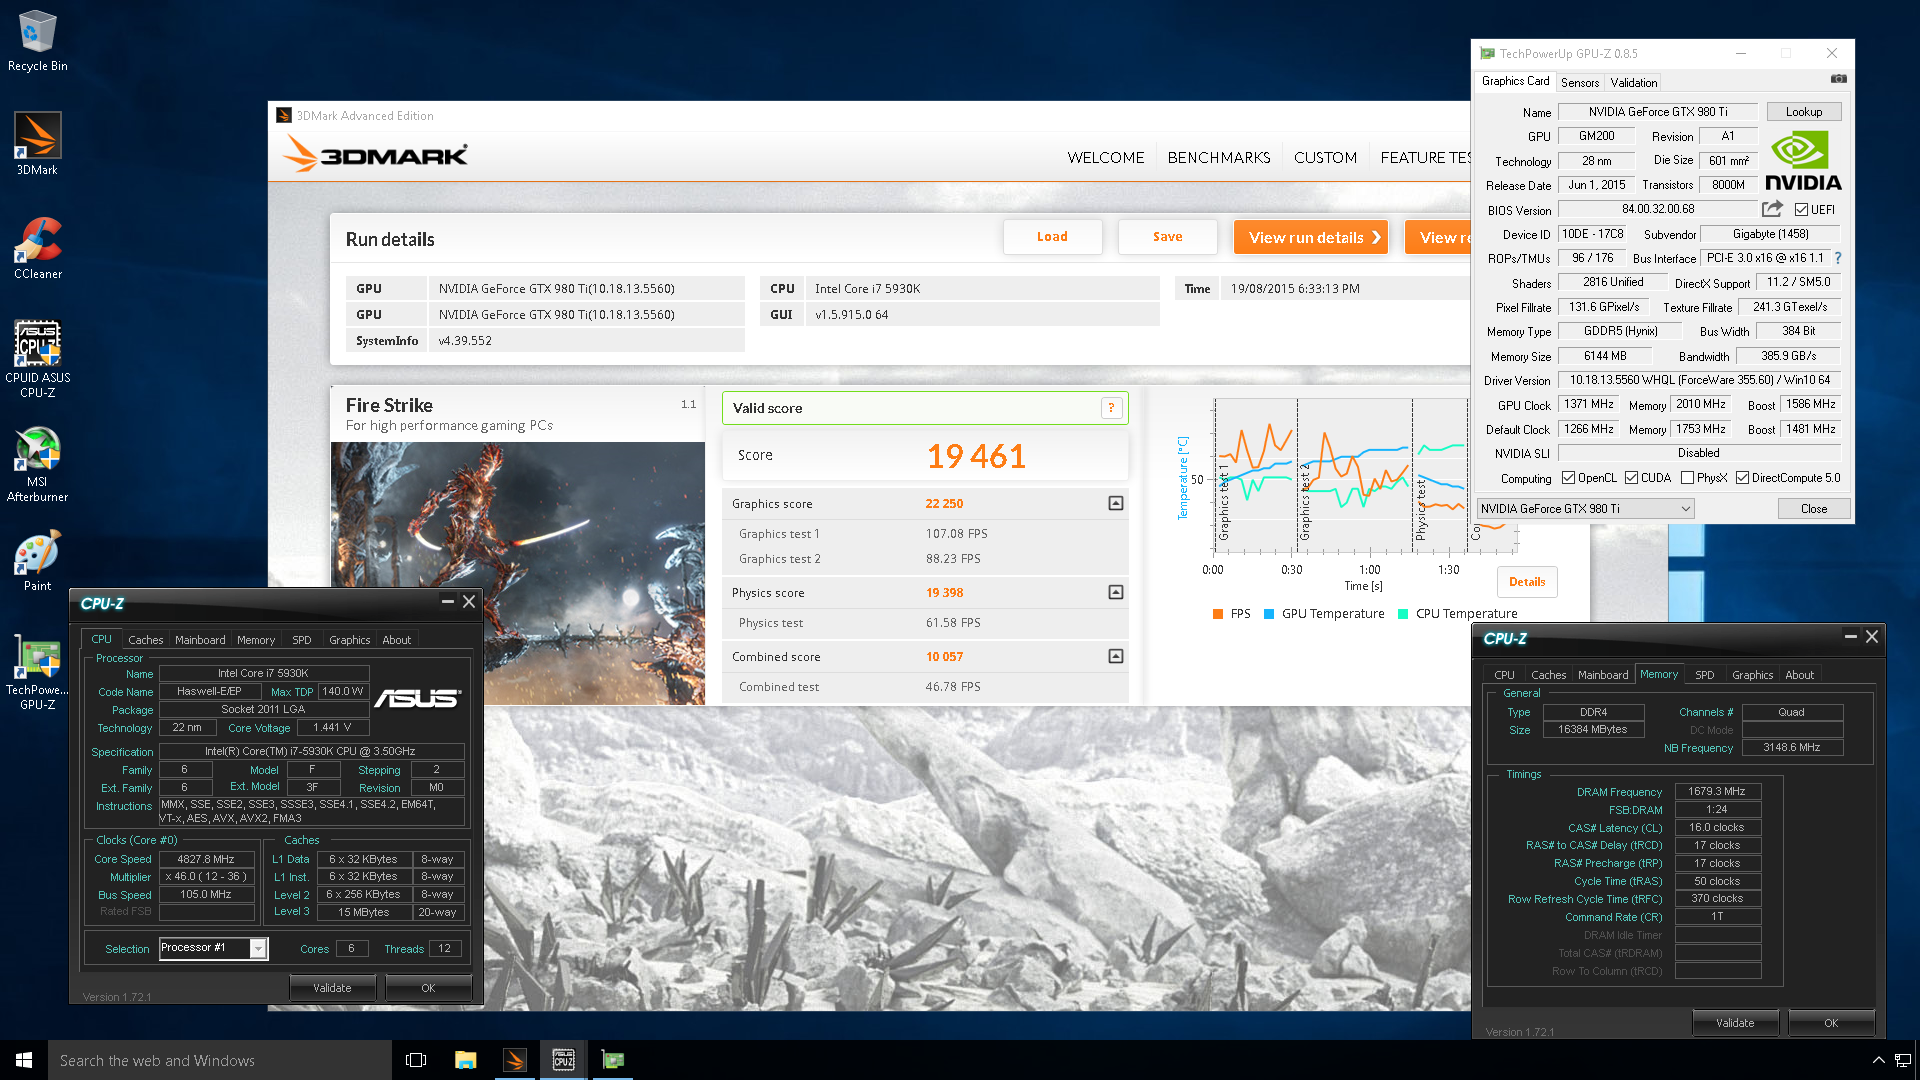Click the GPU Name field in GPU-Z
This screenshot has width=1920, height=1080.
[1657, 112]
